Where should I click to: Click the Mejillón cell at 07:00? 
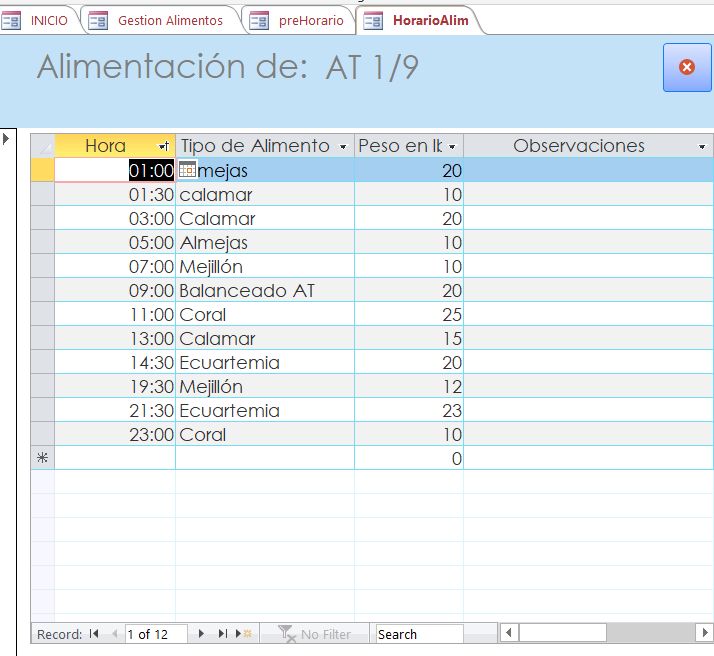pos(265,266)
